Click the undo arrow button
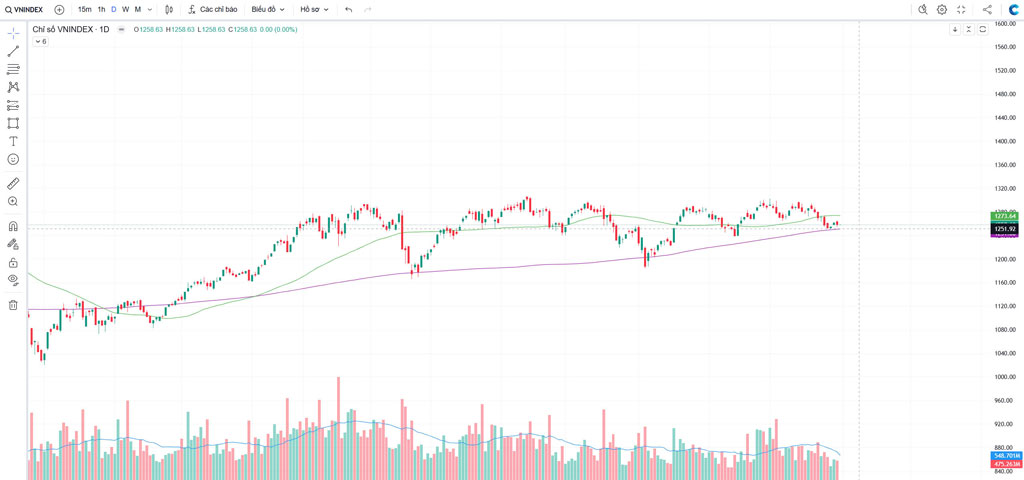This screenshot has height=480, width=1024. coord(349,10)
